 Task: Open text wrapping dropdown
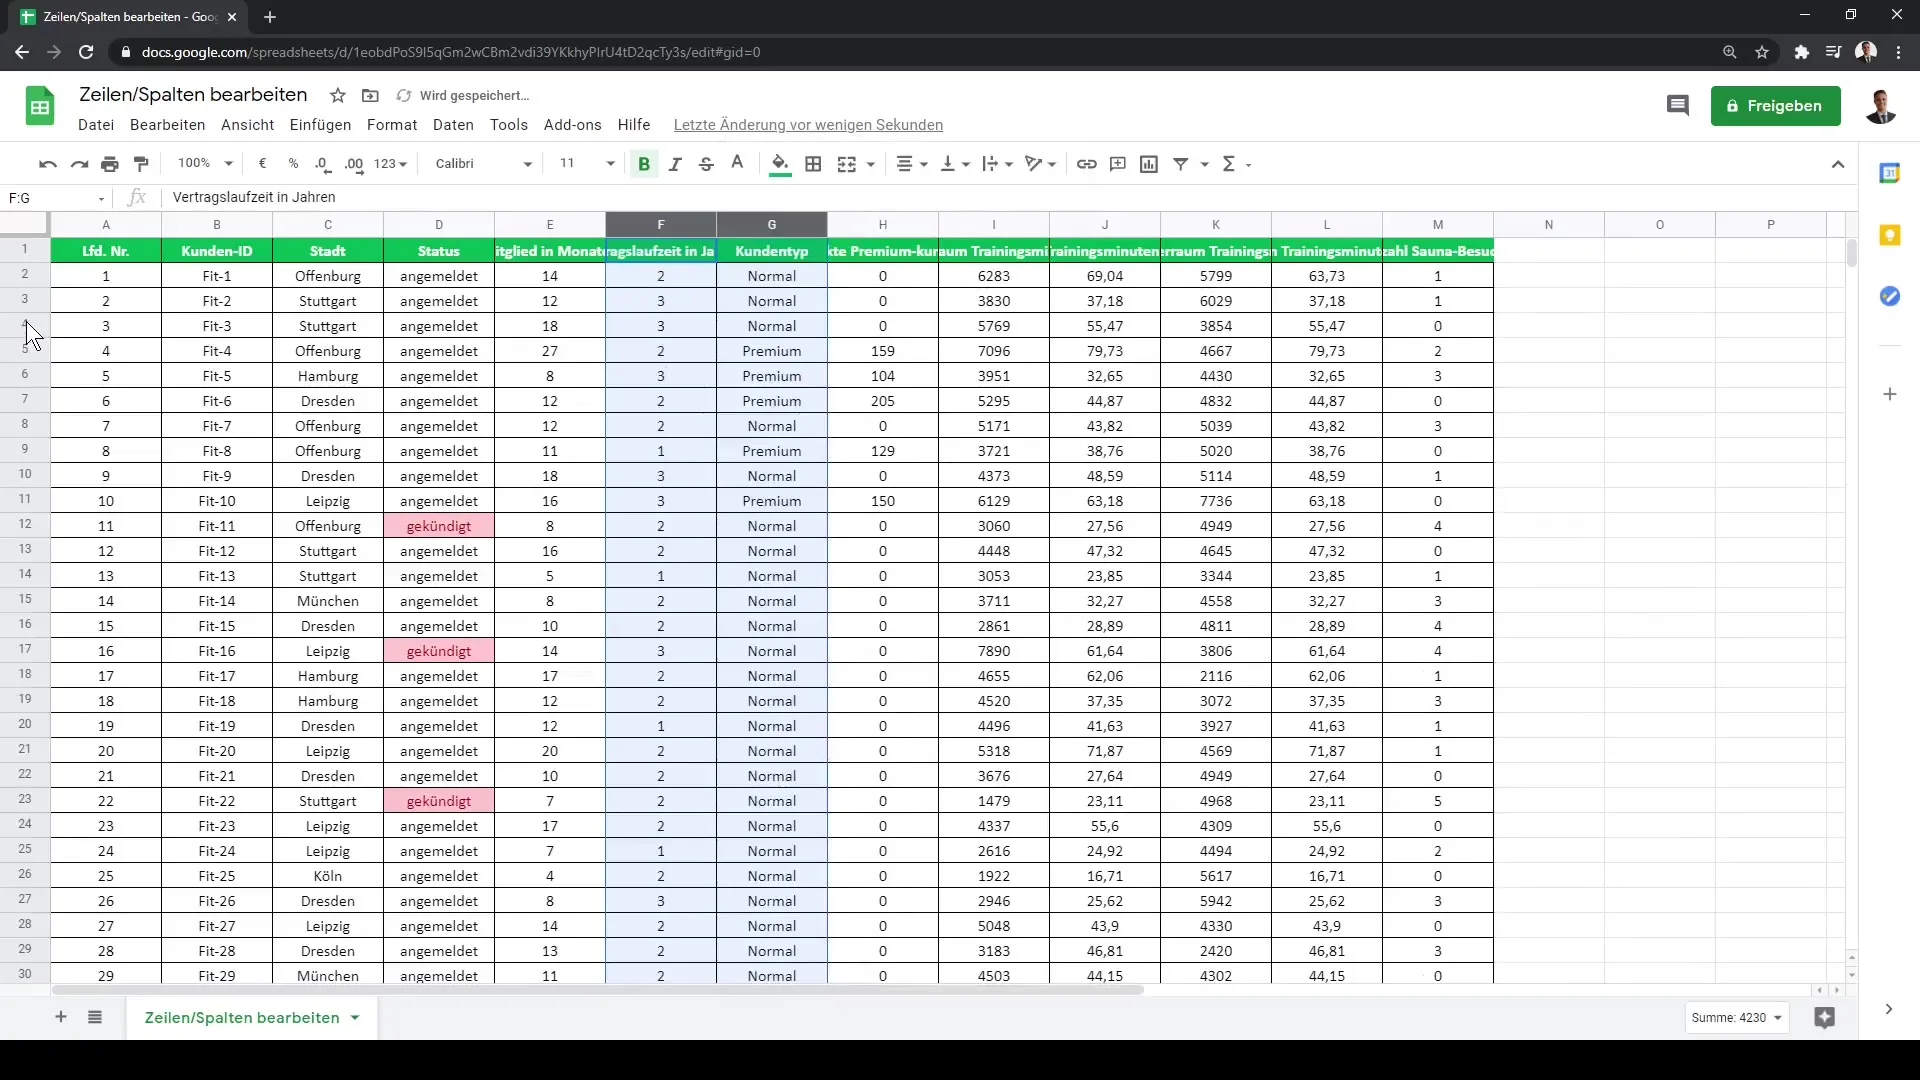998,164
